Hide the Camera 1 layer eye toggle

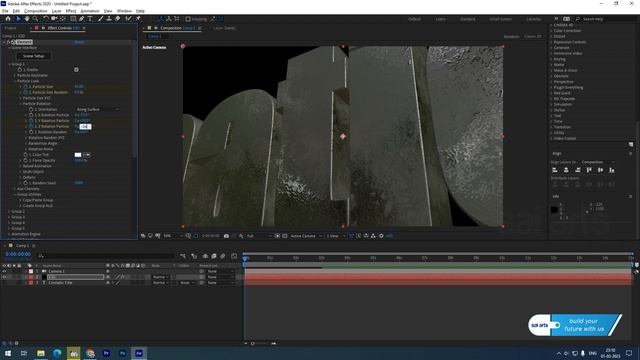4,271
